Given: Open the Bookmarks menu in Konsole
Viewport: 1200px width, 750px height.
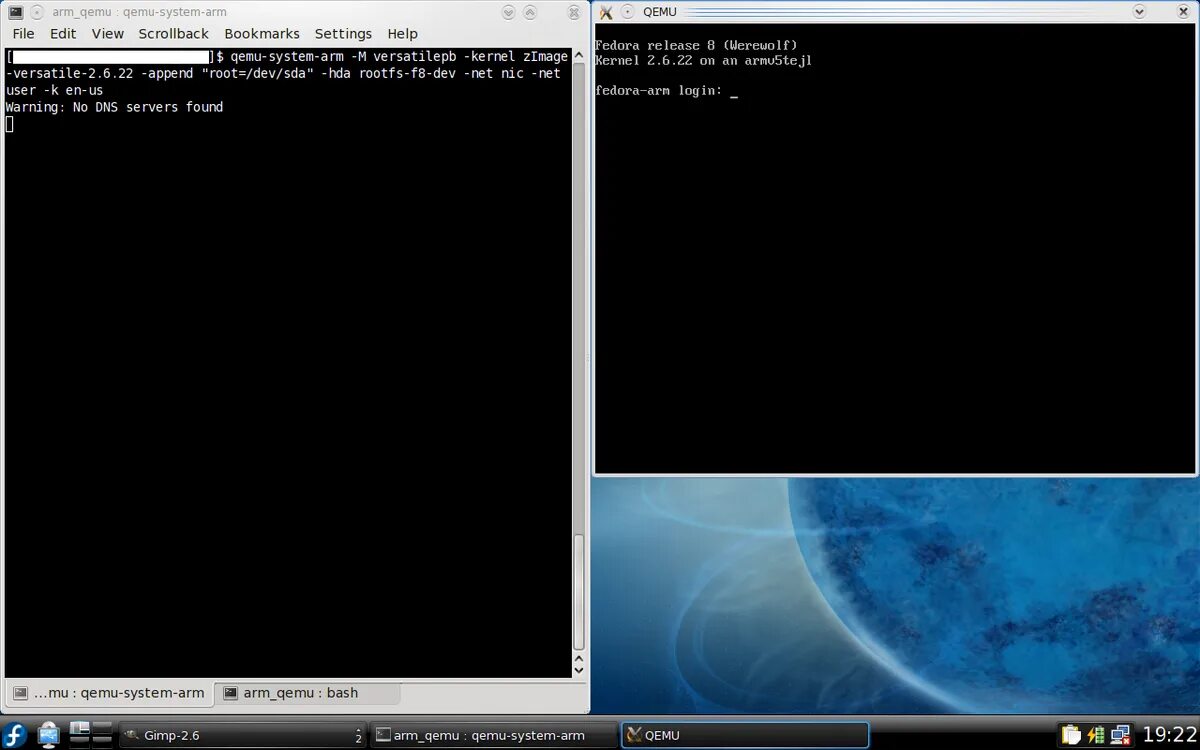Looking at the screenshot, I should point(262,33).
